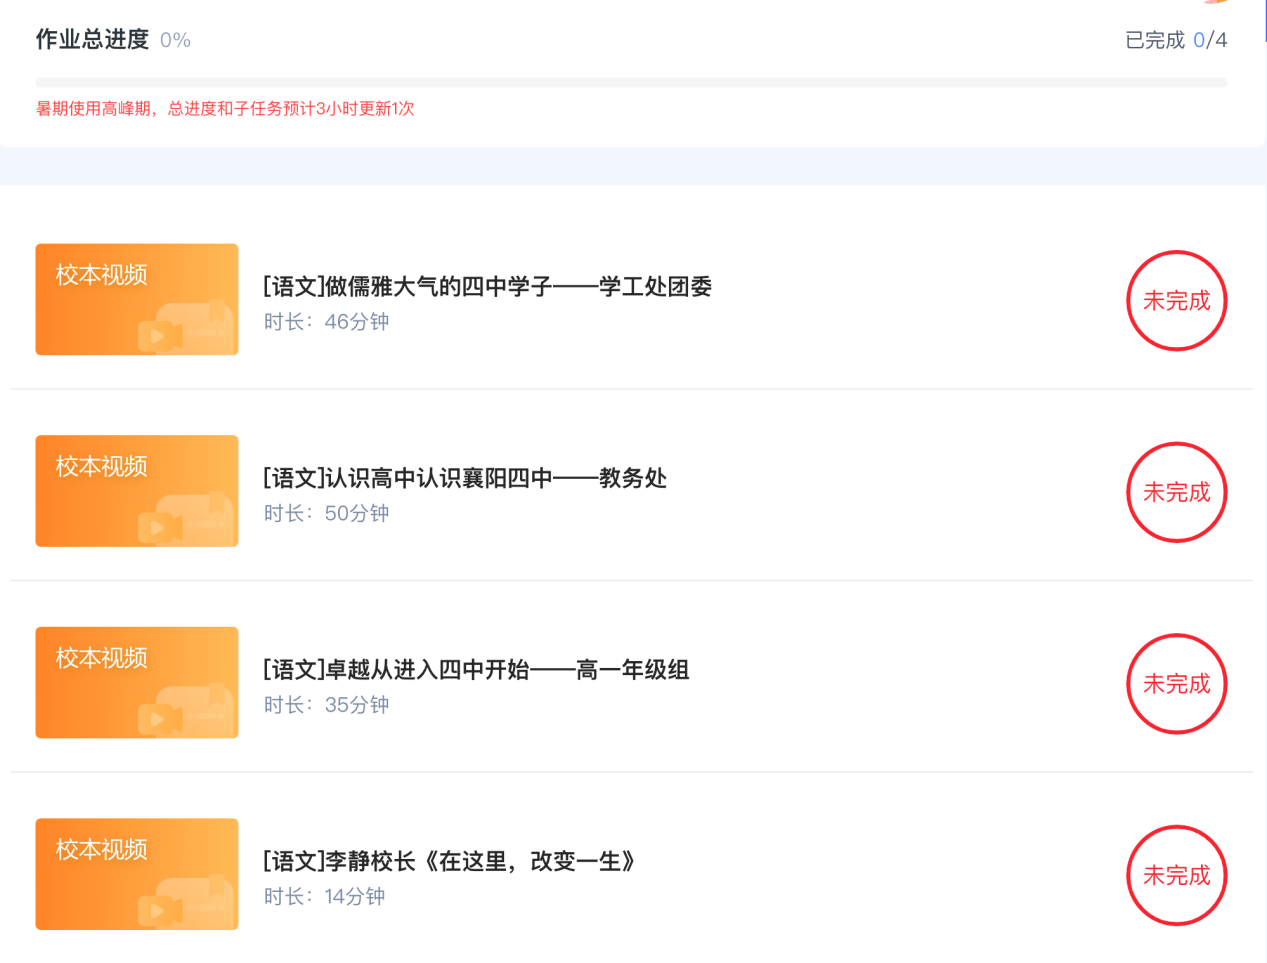Image resolution: width=1267 pixels, height=963 pixels.
Task: Open the 未完成 badge for 李静校长 video
Action: pos(1177,875)
